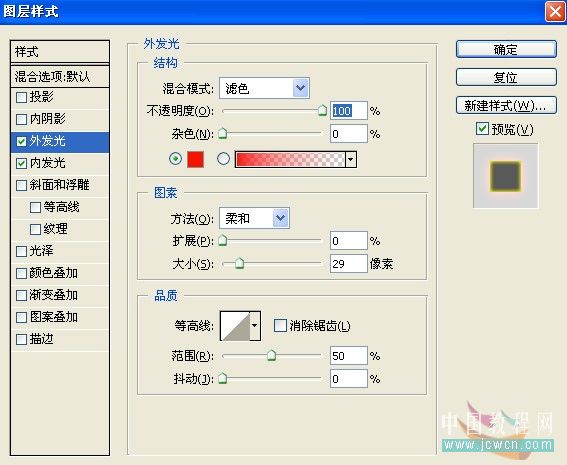Open the 混合模式 blend mode dropdown
Screen dimensions: 567x465
pos(264,88)
